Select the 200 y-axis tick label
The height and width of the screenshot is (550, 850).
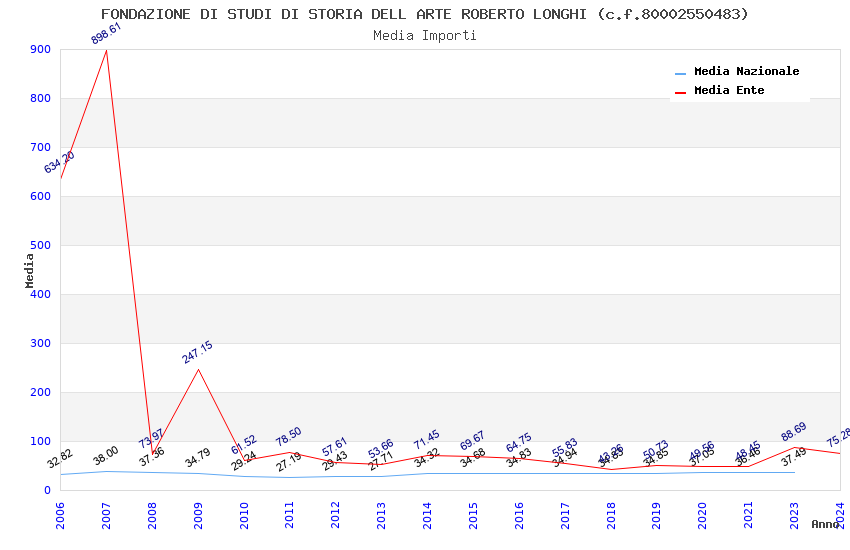tap(40, 392)
